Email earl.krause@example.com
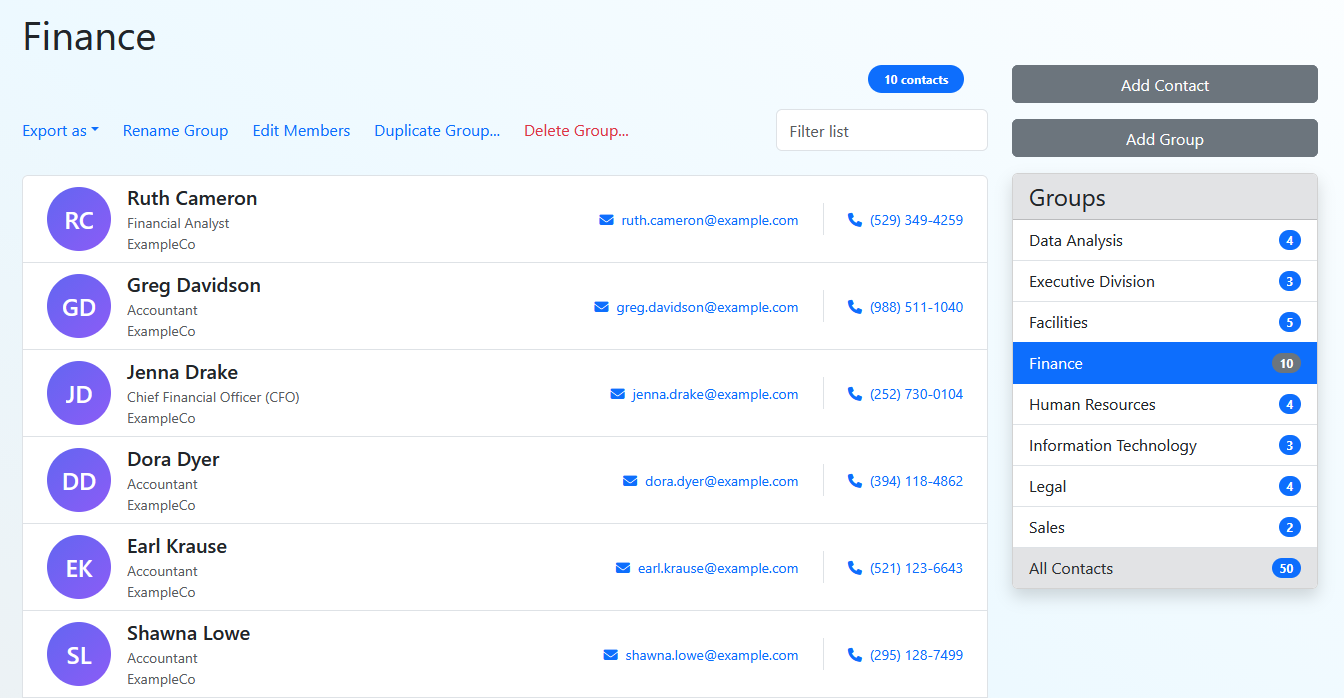 718,568
